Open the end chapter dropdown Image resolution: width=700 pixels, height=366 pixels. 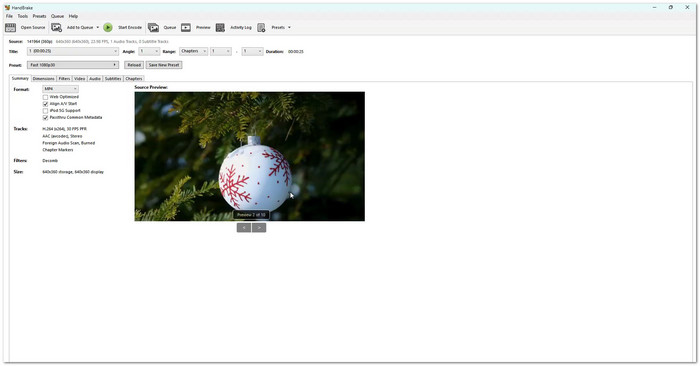252,51
